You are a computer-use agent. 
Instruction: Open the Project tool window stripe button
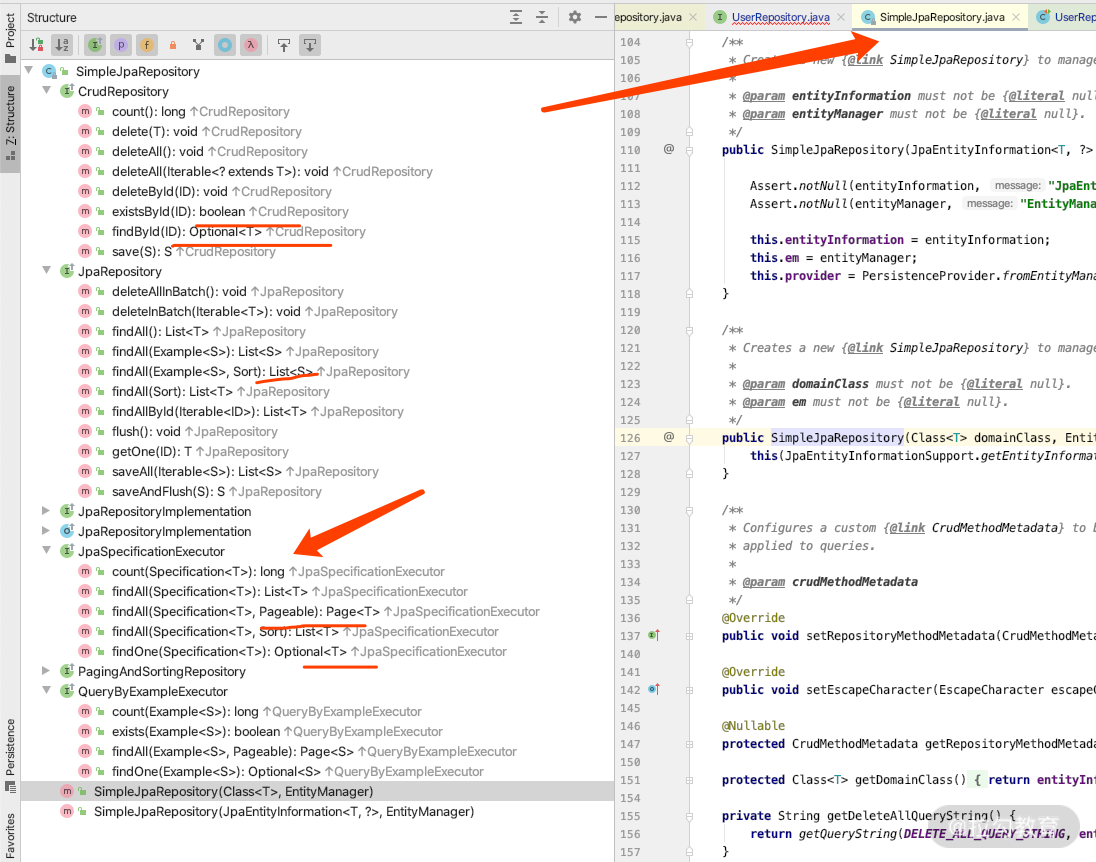10,38
